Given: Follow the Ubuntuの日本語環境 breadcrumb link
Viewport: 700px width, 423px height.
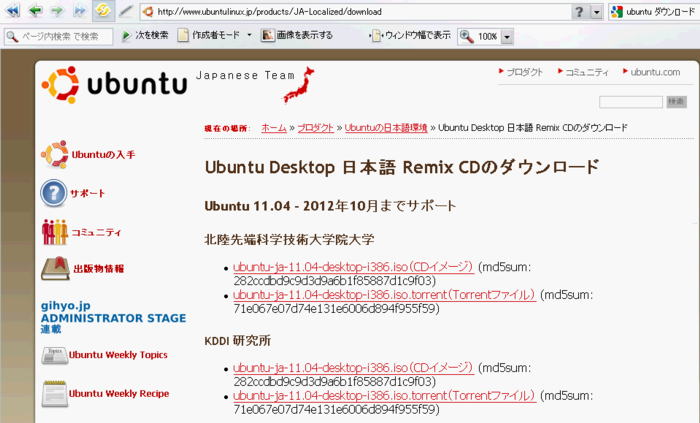Looking at the screenshot, I should click(386, 128).
